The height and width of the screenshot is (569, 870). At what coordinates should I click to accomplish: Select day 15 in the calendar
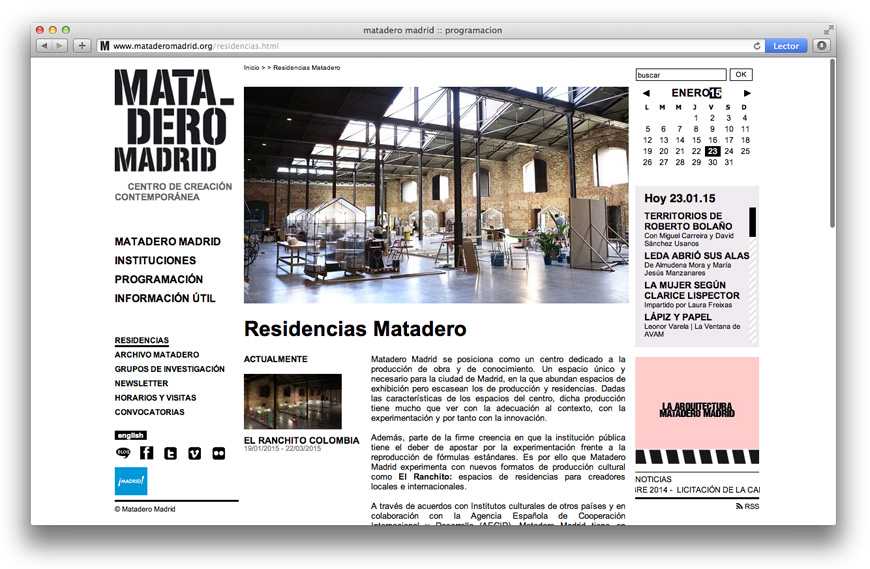tap(696, 140)
